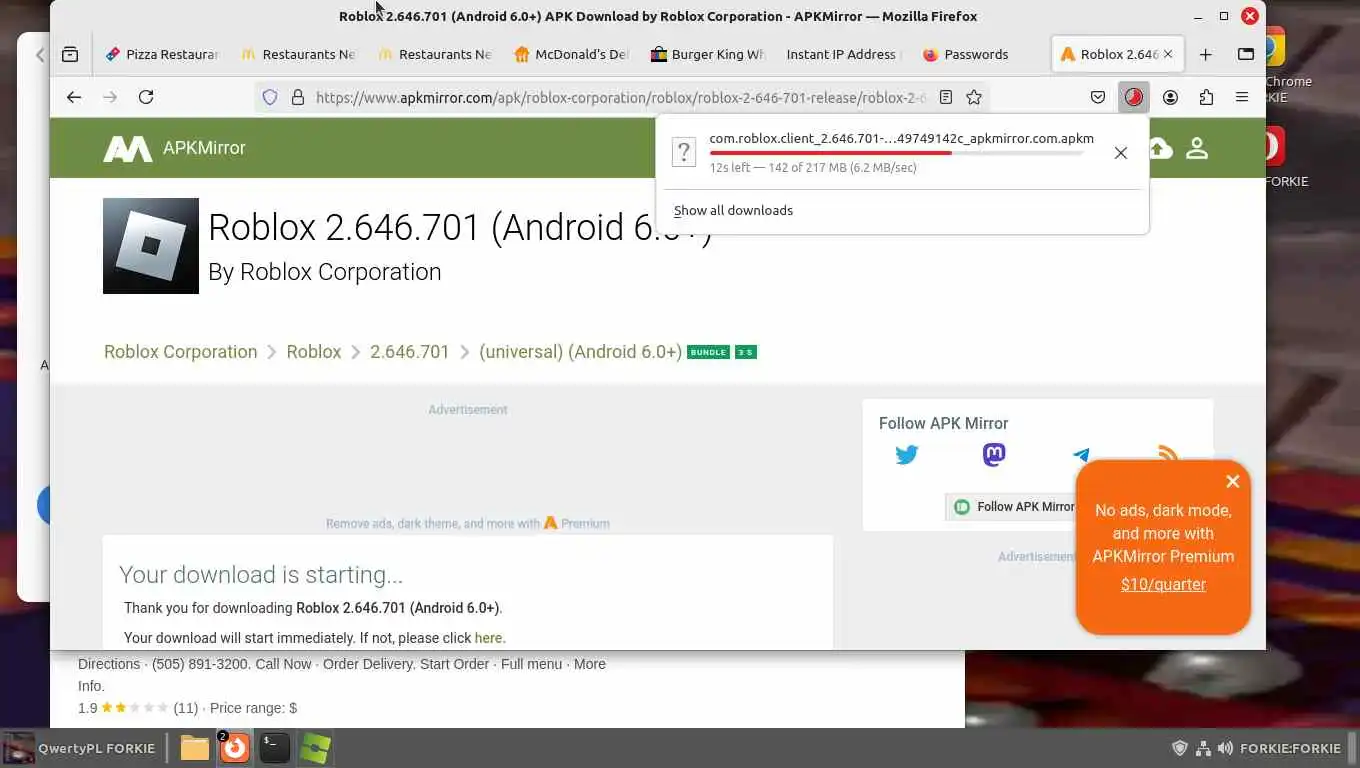View site security padlock info
The height and width of the screenshot is (768, 1360).
coord(297,97)
